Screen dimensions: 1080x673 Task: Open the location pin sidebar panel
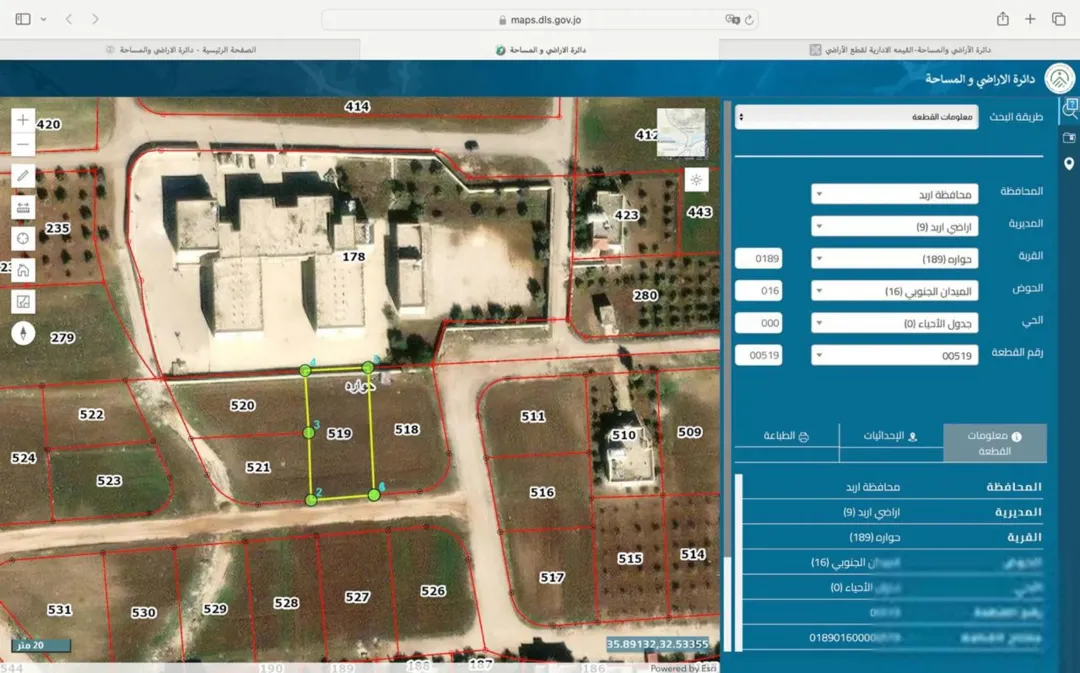[1069, 164]
